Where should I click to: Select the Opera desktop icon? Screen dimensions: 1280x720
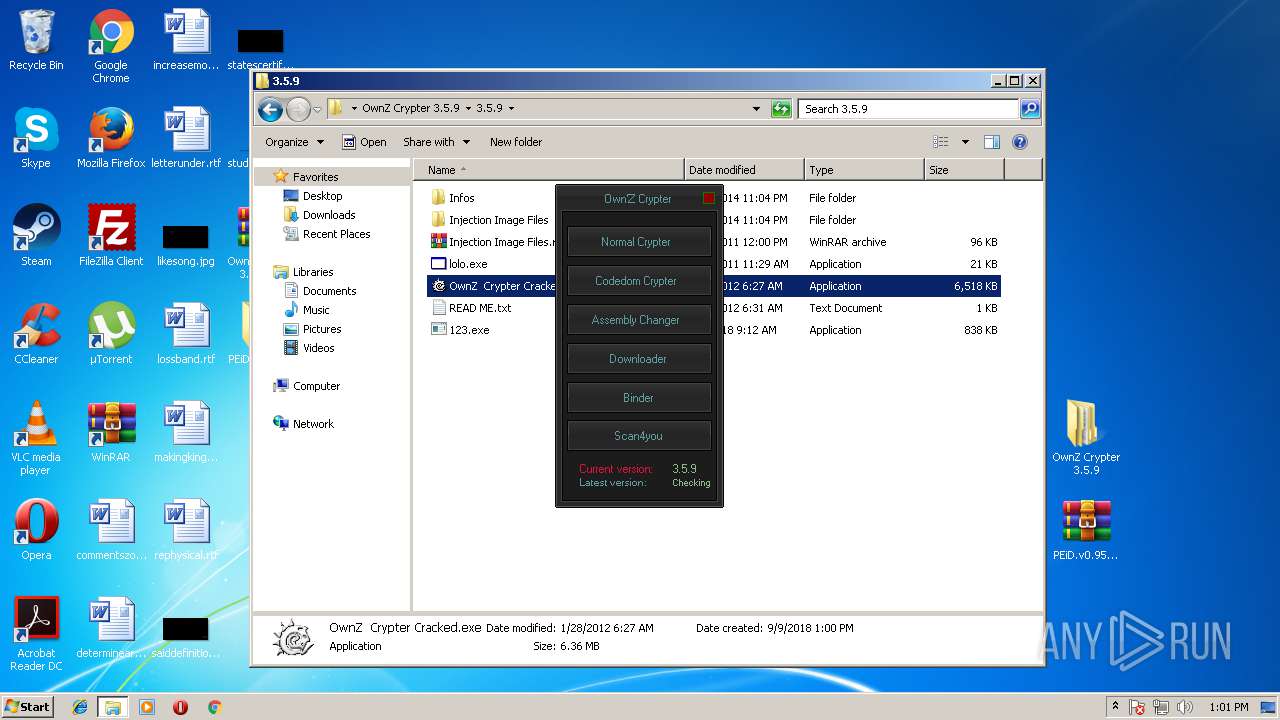36,530
